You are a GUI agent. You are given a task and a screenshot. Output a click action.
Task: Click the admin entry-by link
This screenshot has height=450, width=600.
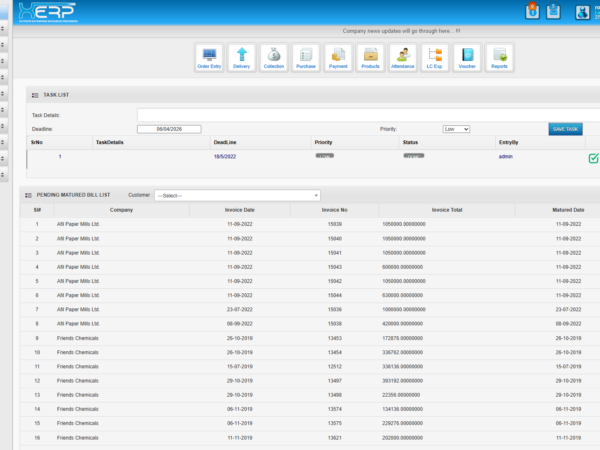coord(505,157)
